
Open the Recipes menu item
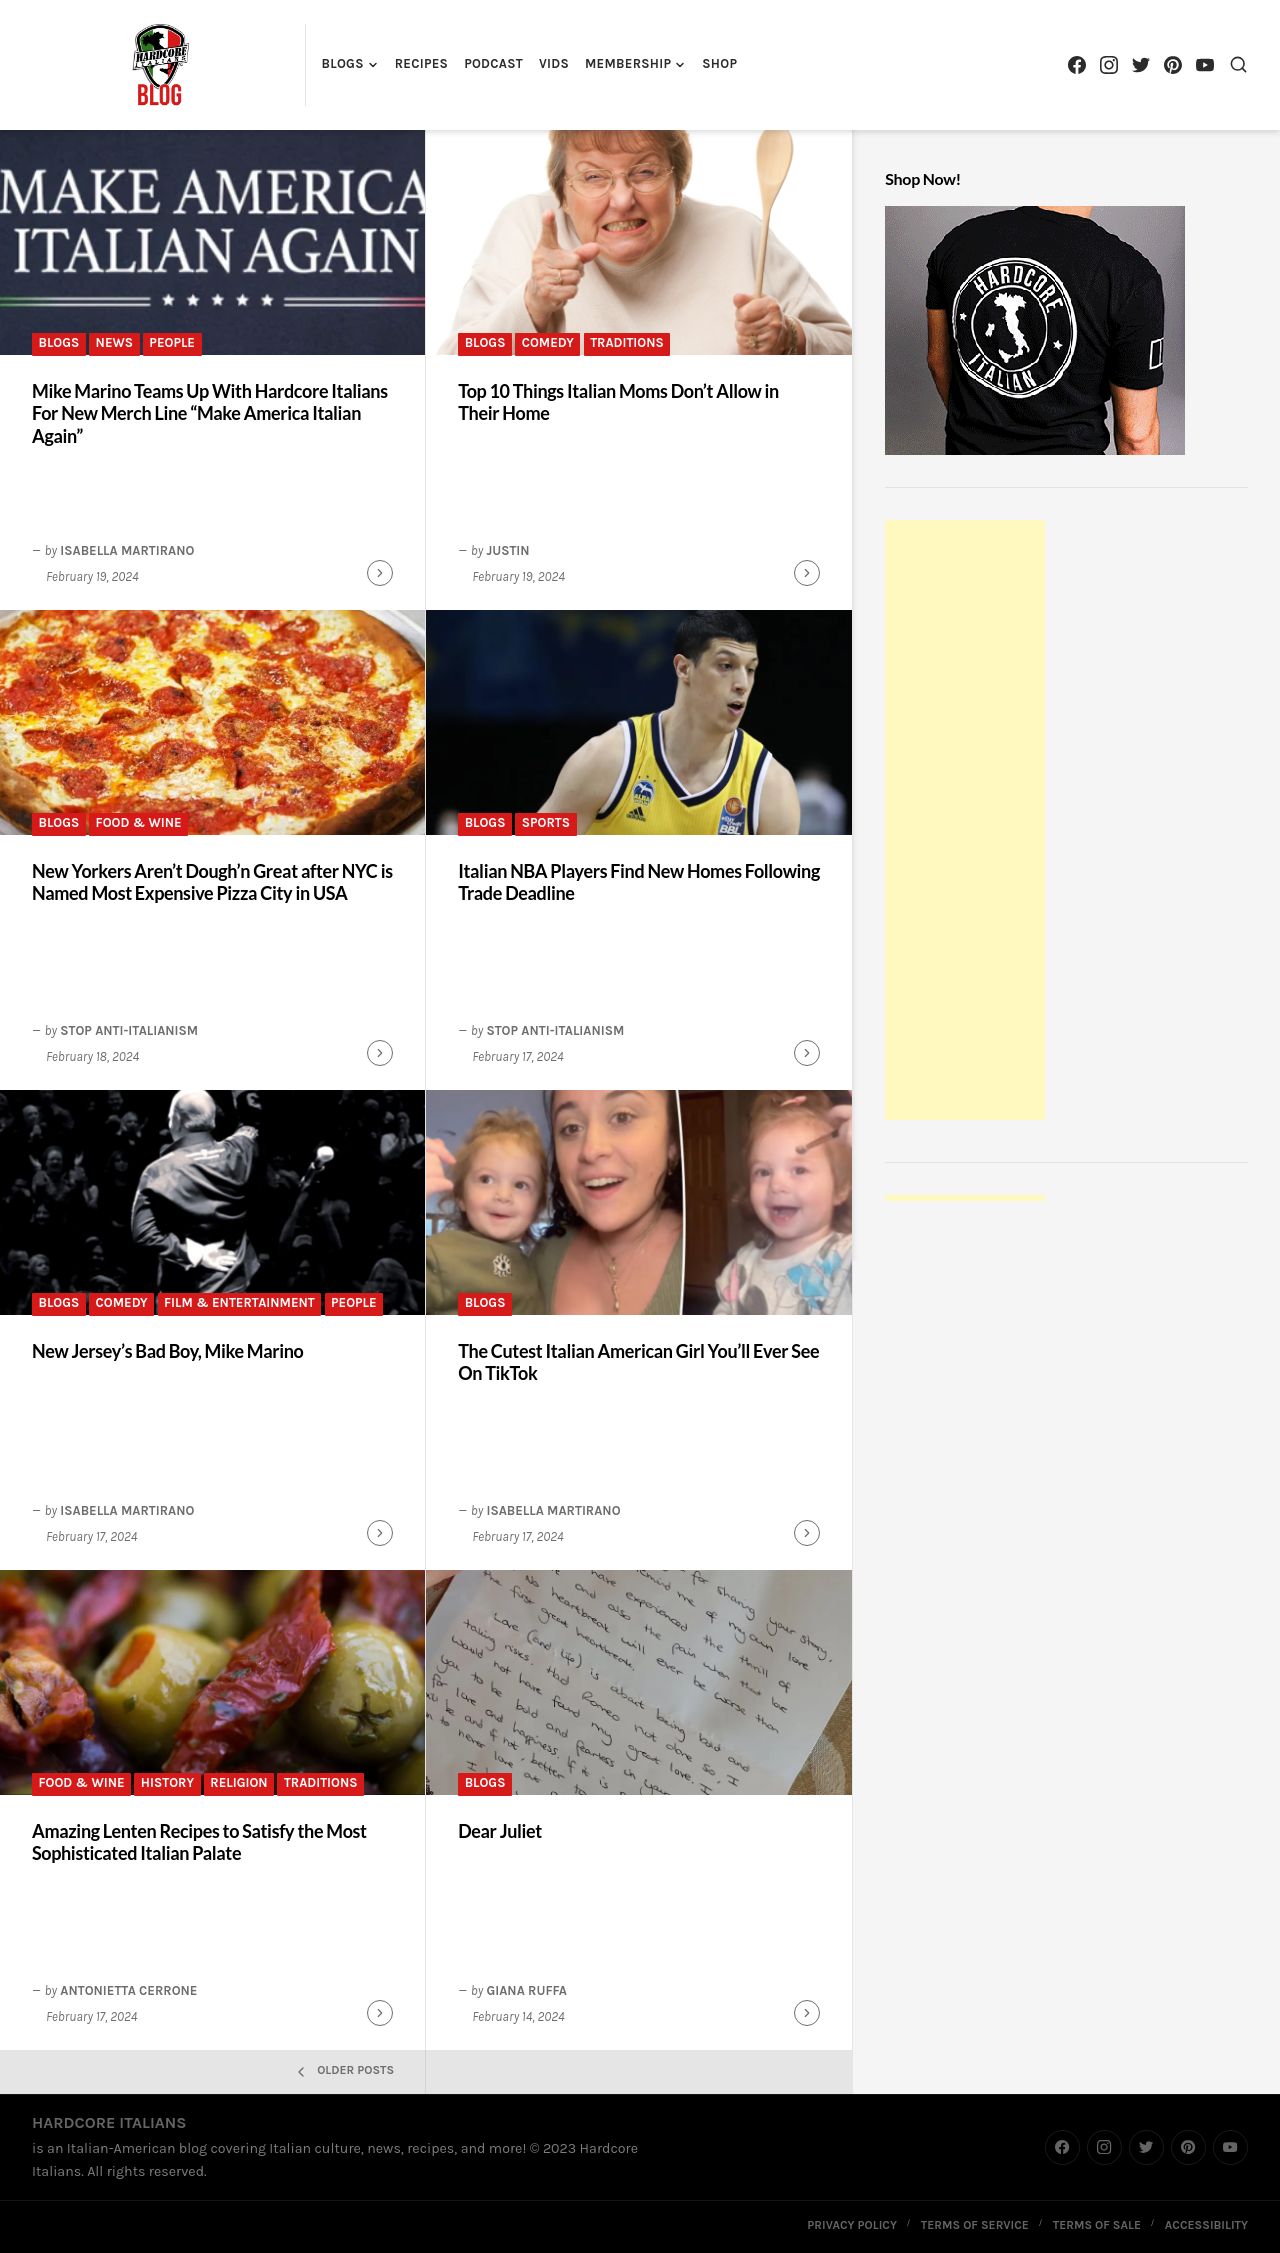421,64
